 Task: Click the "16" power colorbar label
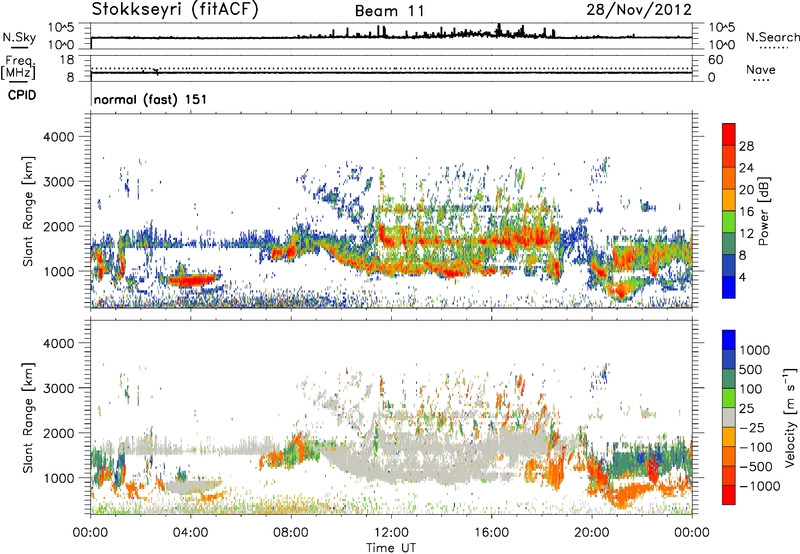746,212
